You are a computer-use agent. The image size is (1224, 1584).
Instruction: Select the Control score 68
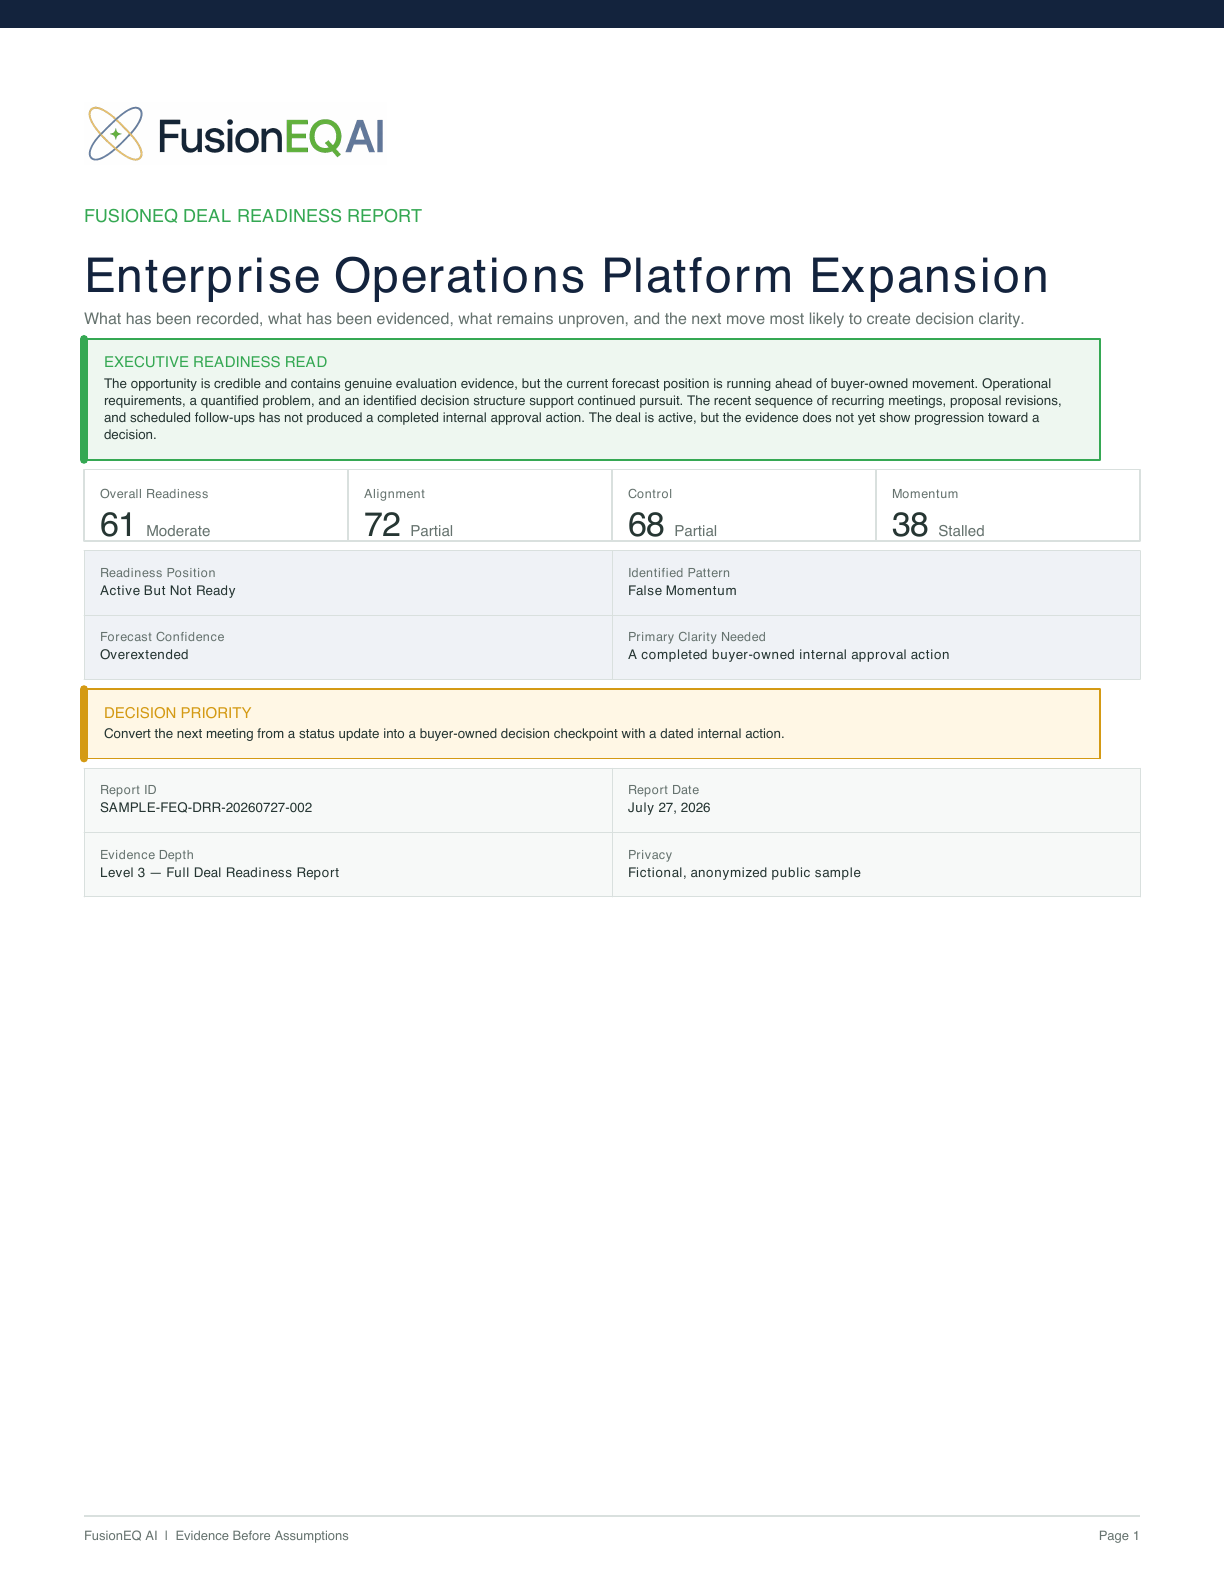pos(646,525)
